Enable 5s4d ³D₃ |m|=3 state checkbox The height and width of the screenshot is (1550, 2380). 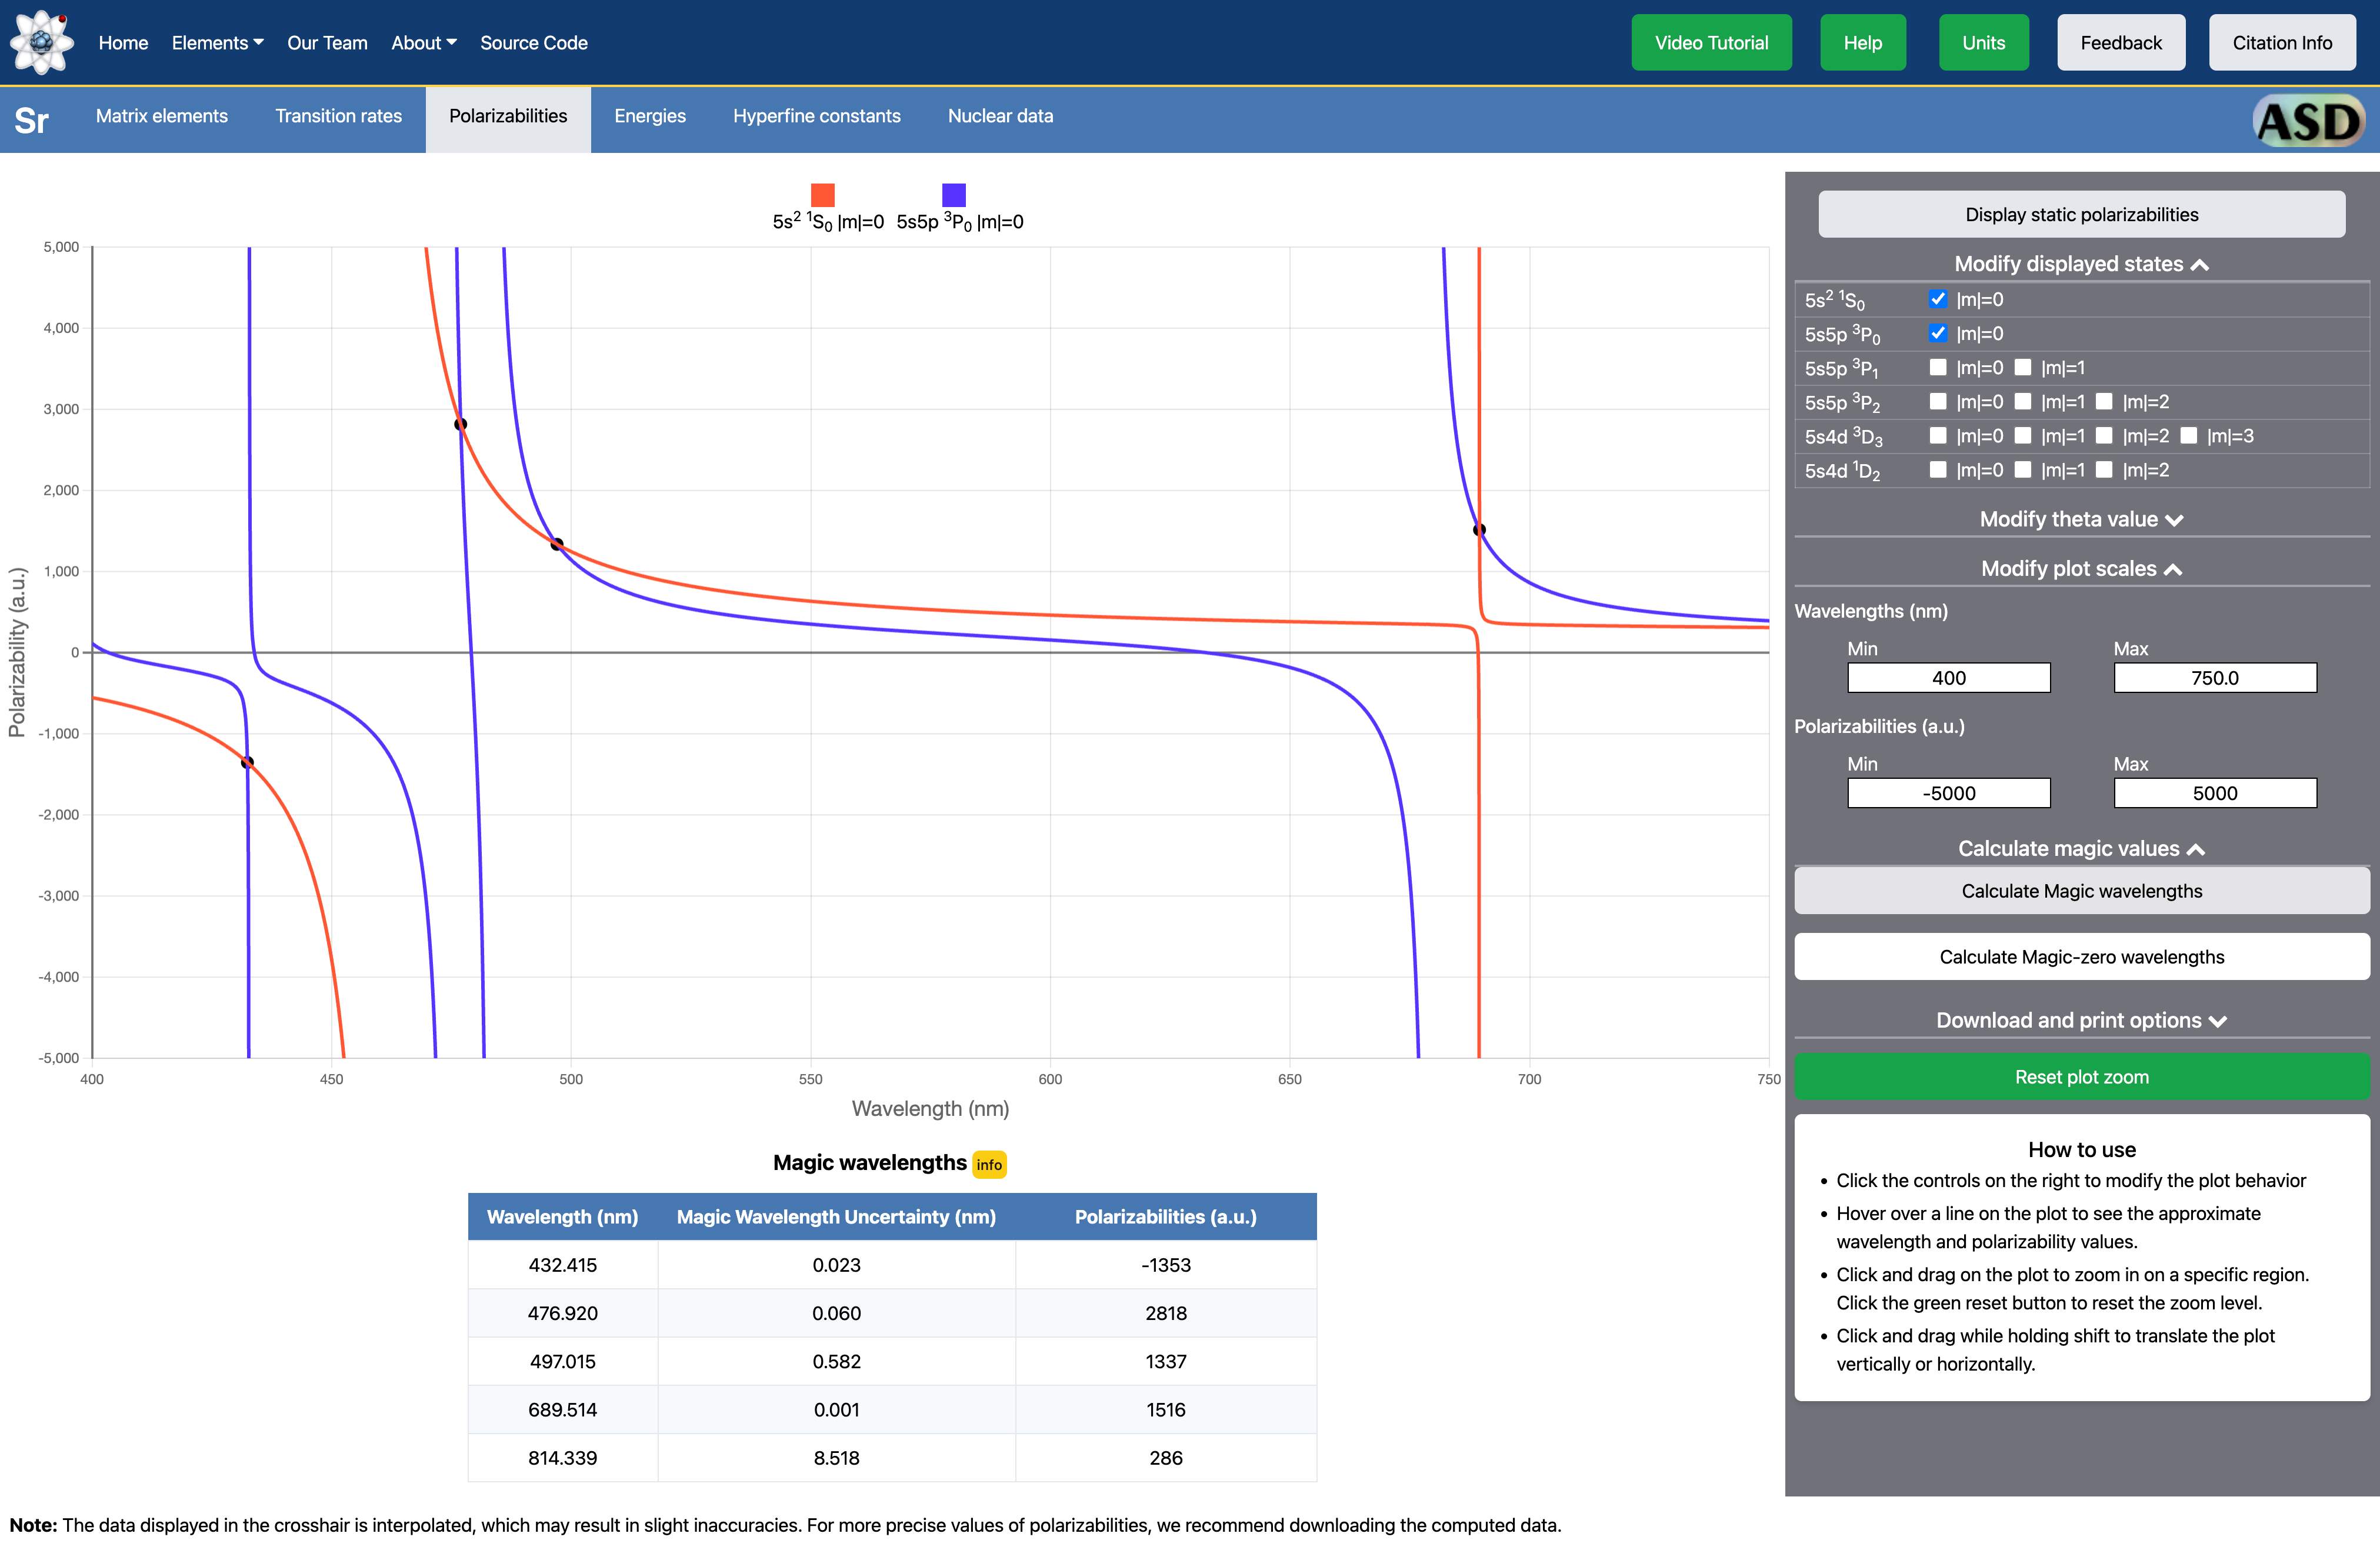tap(2188, 435)
